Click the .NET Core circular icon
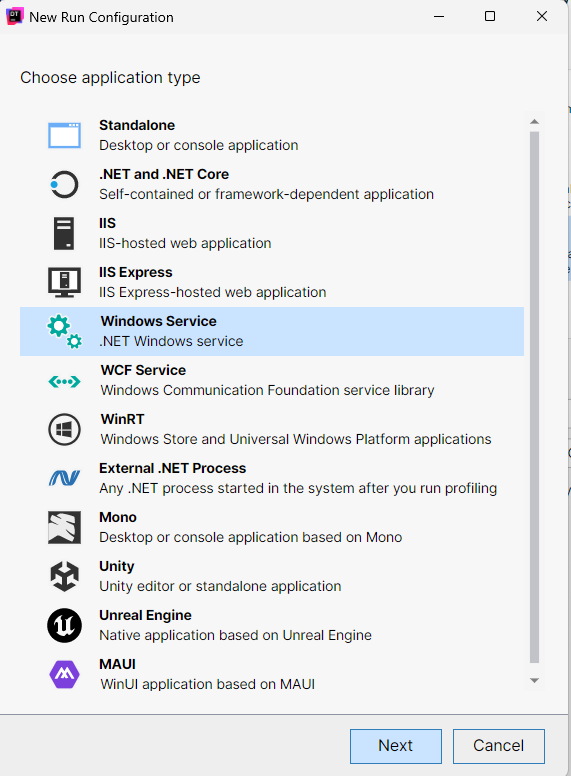Image resolution: width=571 pixels, height=776 pixels. tap(64, 184)
